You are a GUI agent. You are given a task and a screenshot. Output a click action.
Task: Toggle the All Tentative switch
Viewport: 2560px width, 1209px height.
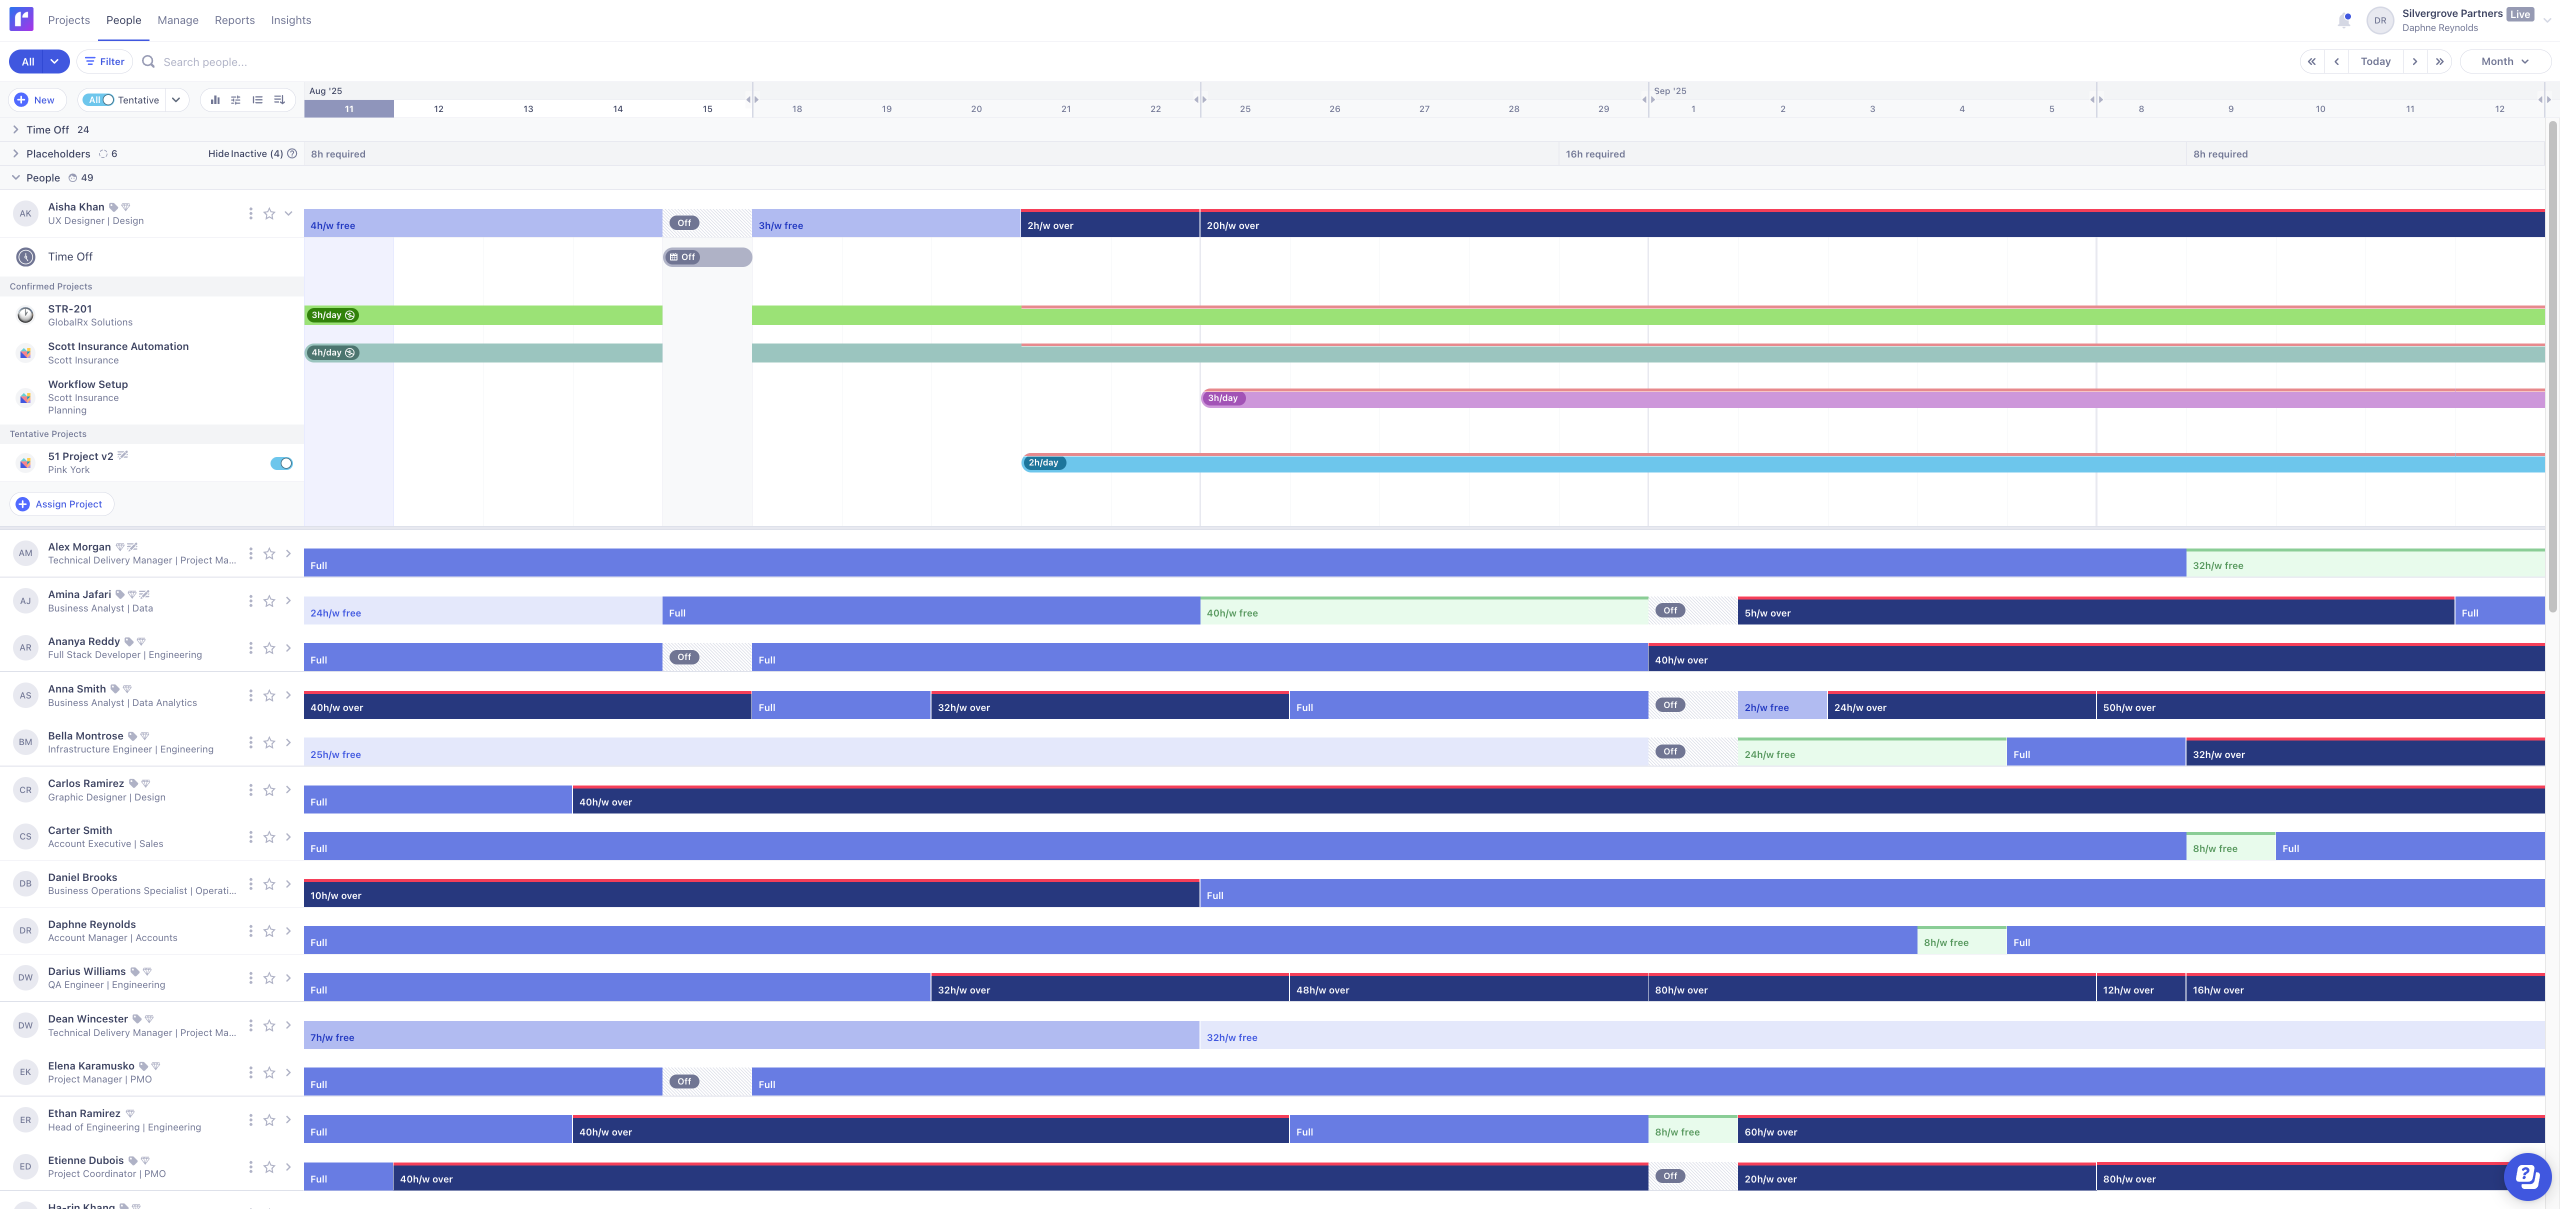pyautogui.click(x=99, y=100)
